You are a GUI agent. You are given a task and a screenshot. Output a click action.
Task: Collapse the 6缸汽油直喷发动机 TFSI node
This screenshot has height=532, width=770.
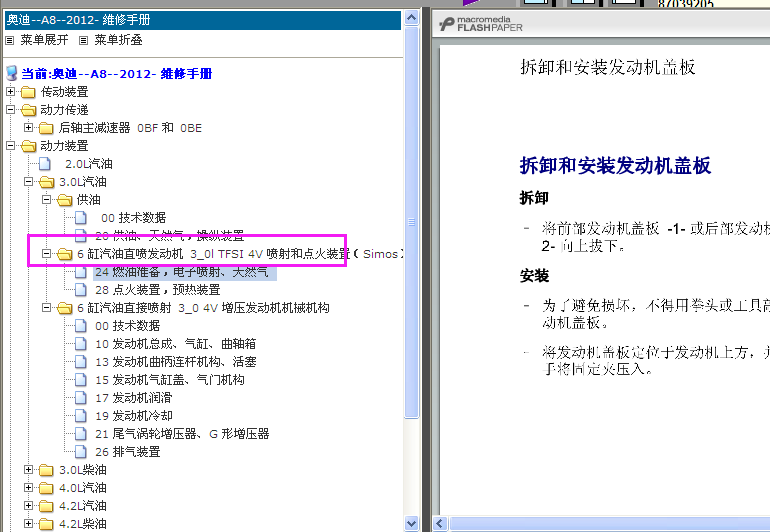47,253
